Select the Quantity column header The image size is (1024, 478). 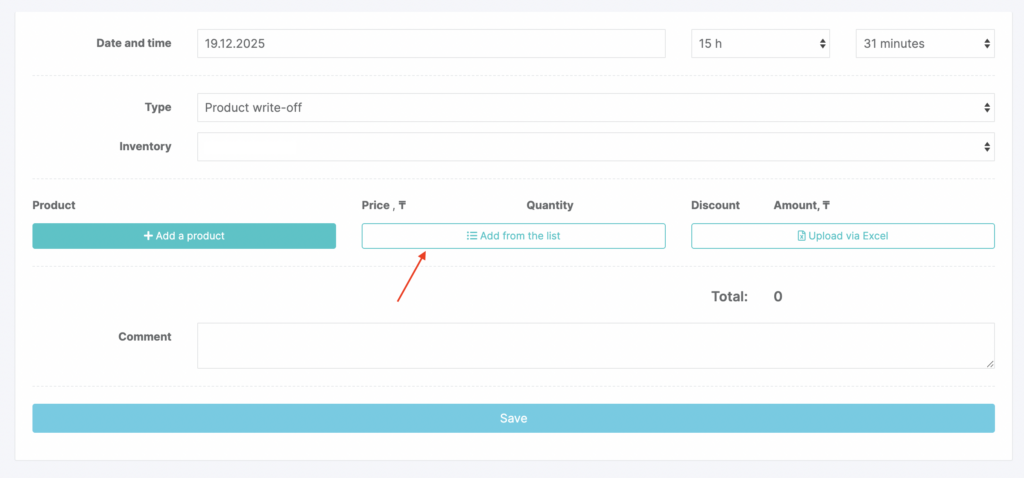click(x=550, y=205)
